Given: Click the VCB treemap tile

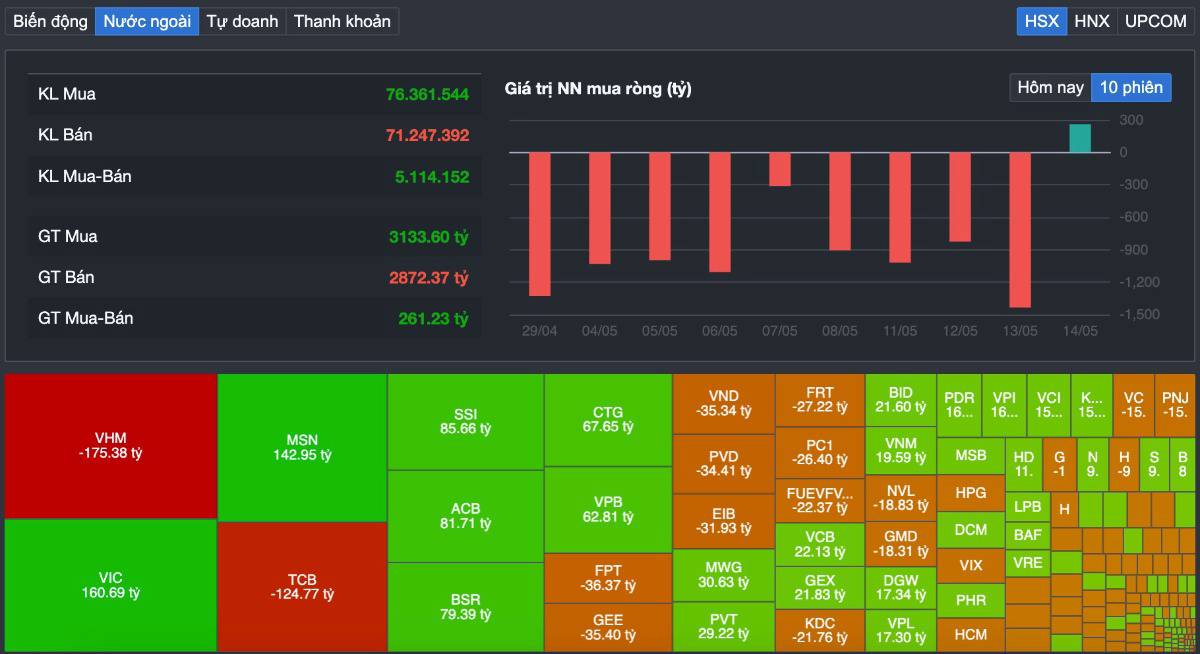Looking at the screenshot, I should [820, 544].
